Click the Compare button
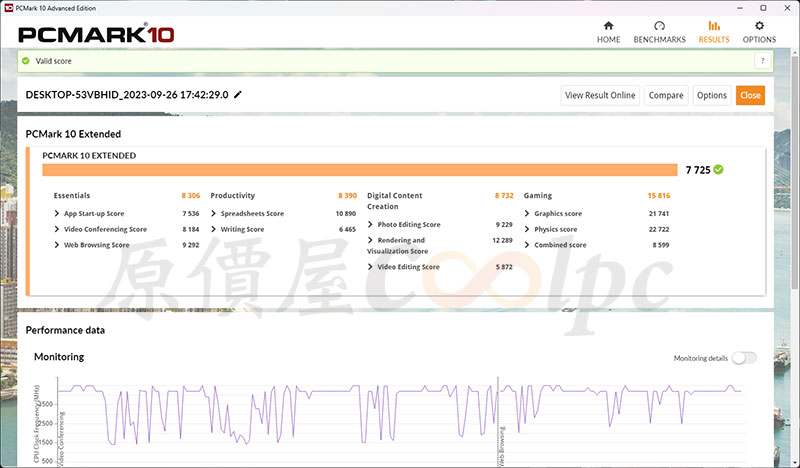 666,95
